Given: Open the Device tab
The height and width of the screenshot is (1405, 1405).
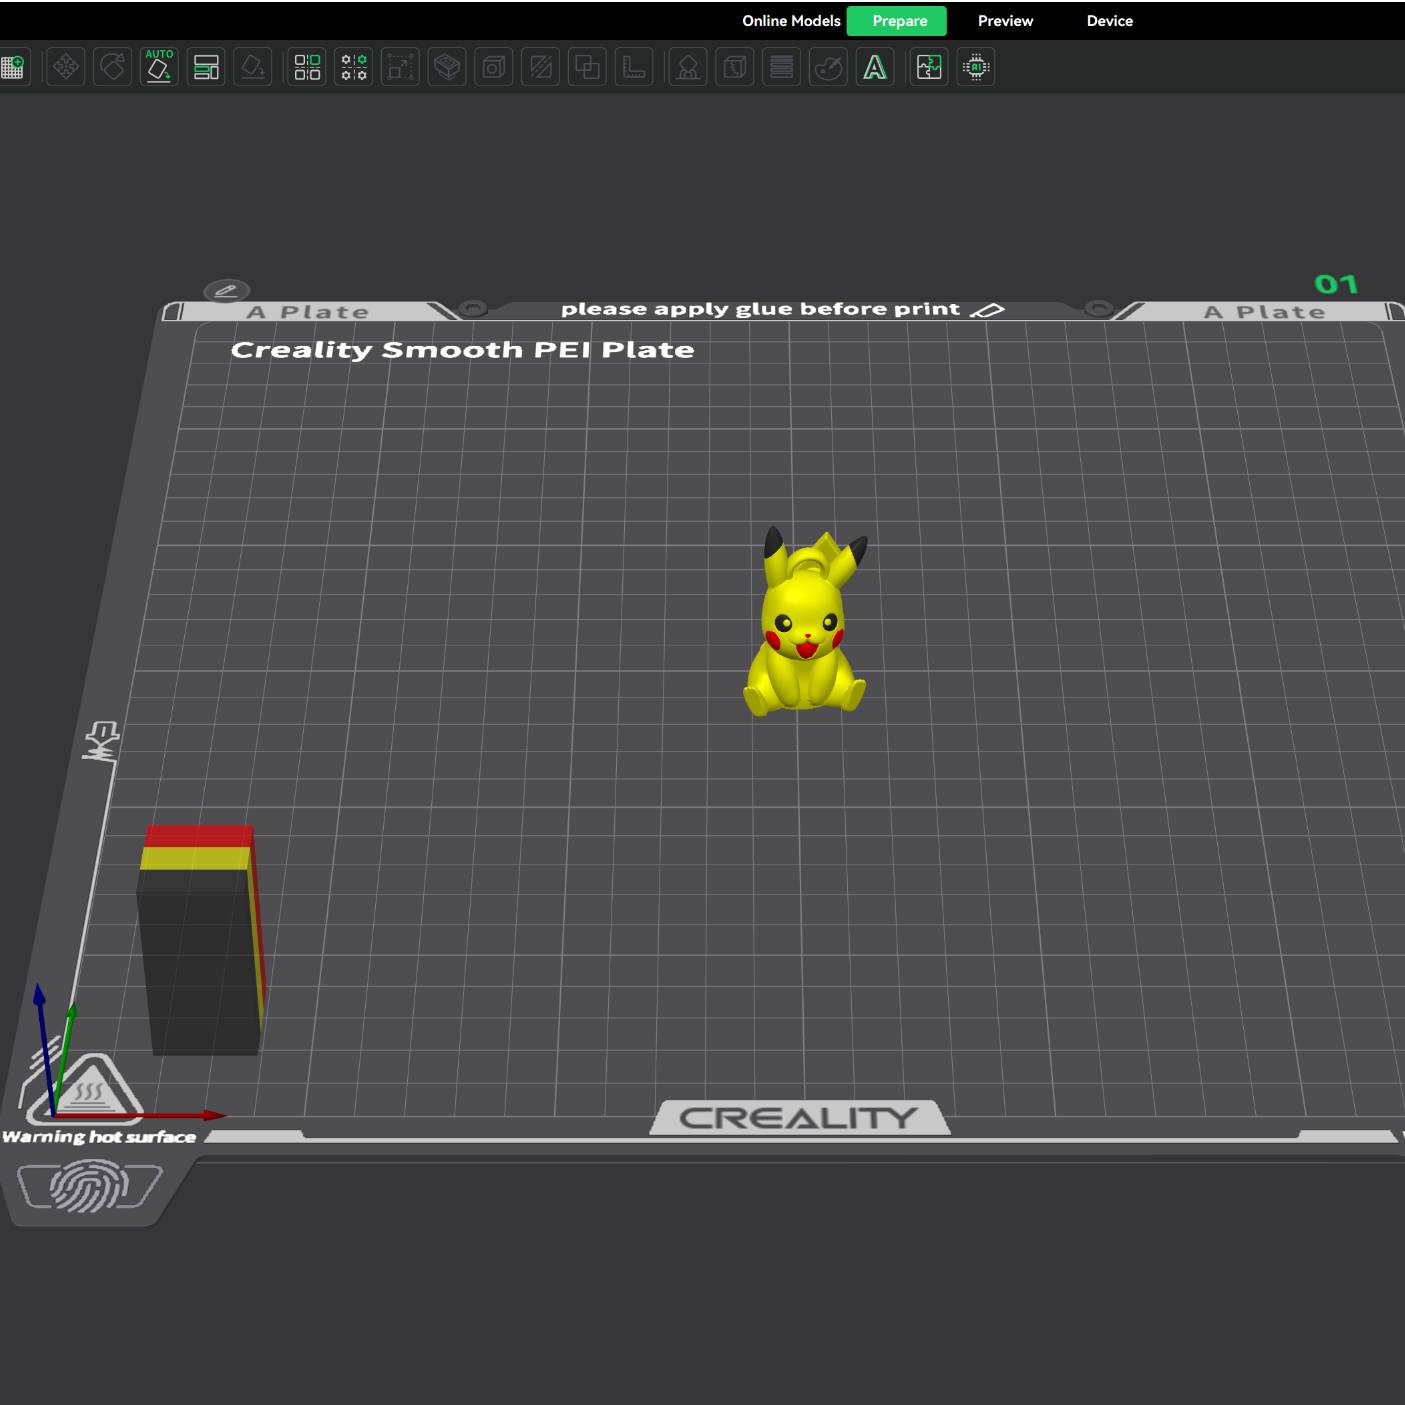Looking at the screenshot, I should tap(1109, 21).
